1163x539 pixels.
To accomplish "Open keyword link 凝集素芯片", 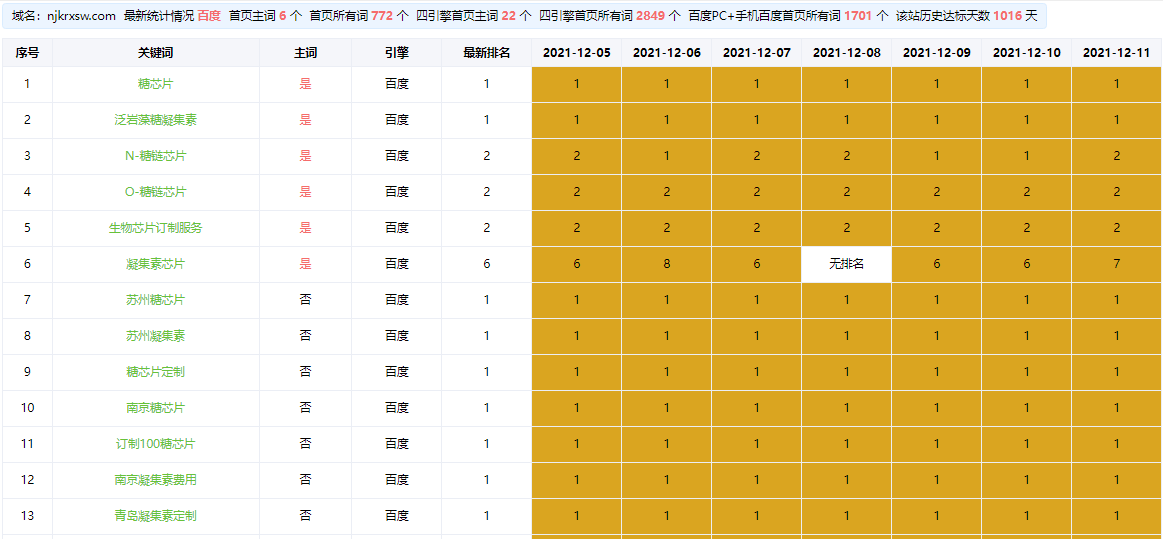I will point(156,264).
